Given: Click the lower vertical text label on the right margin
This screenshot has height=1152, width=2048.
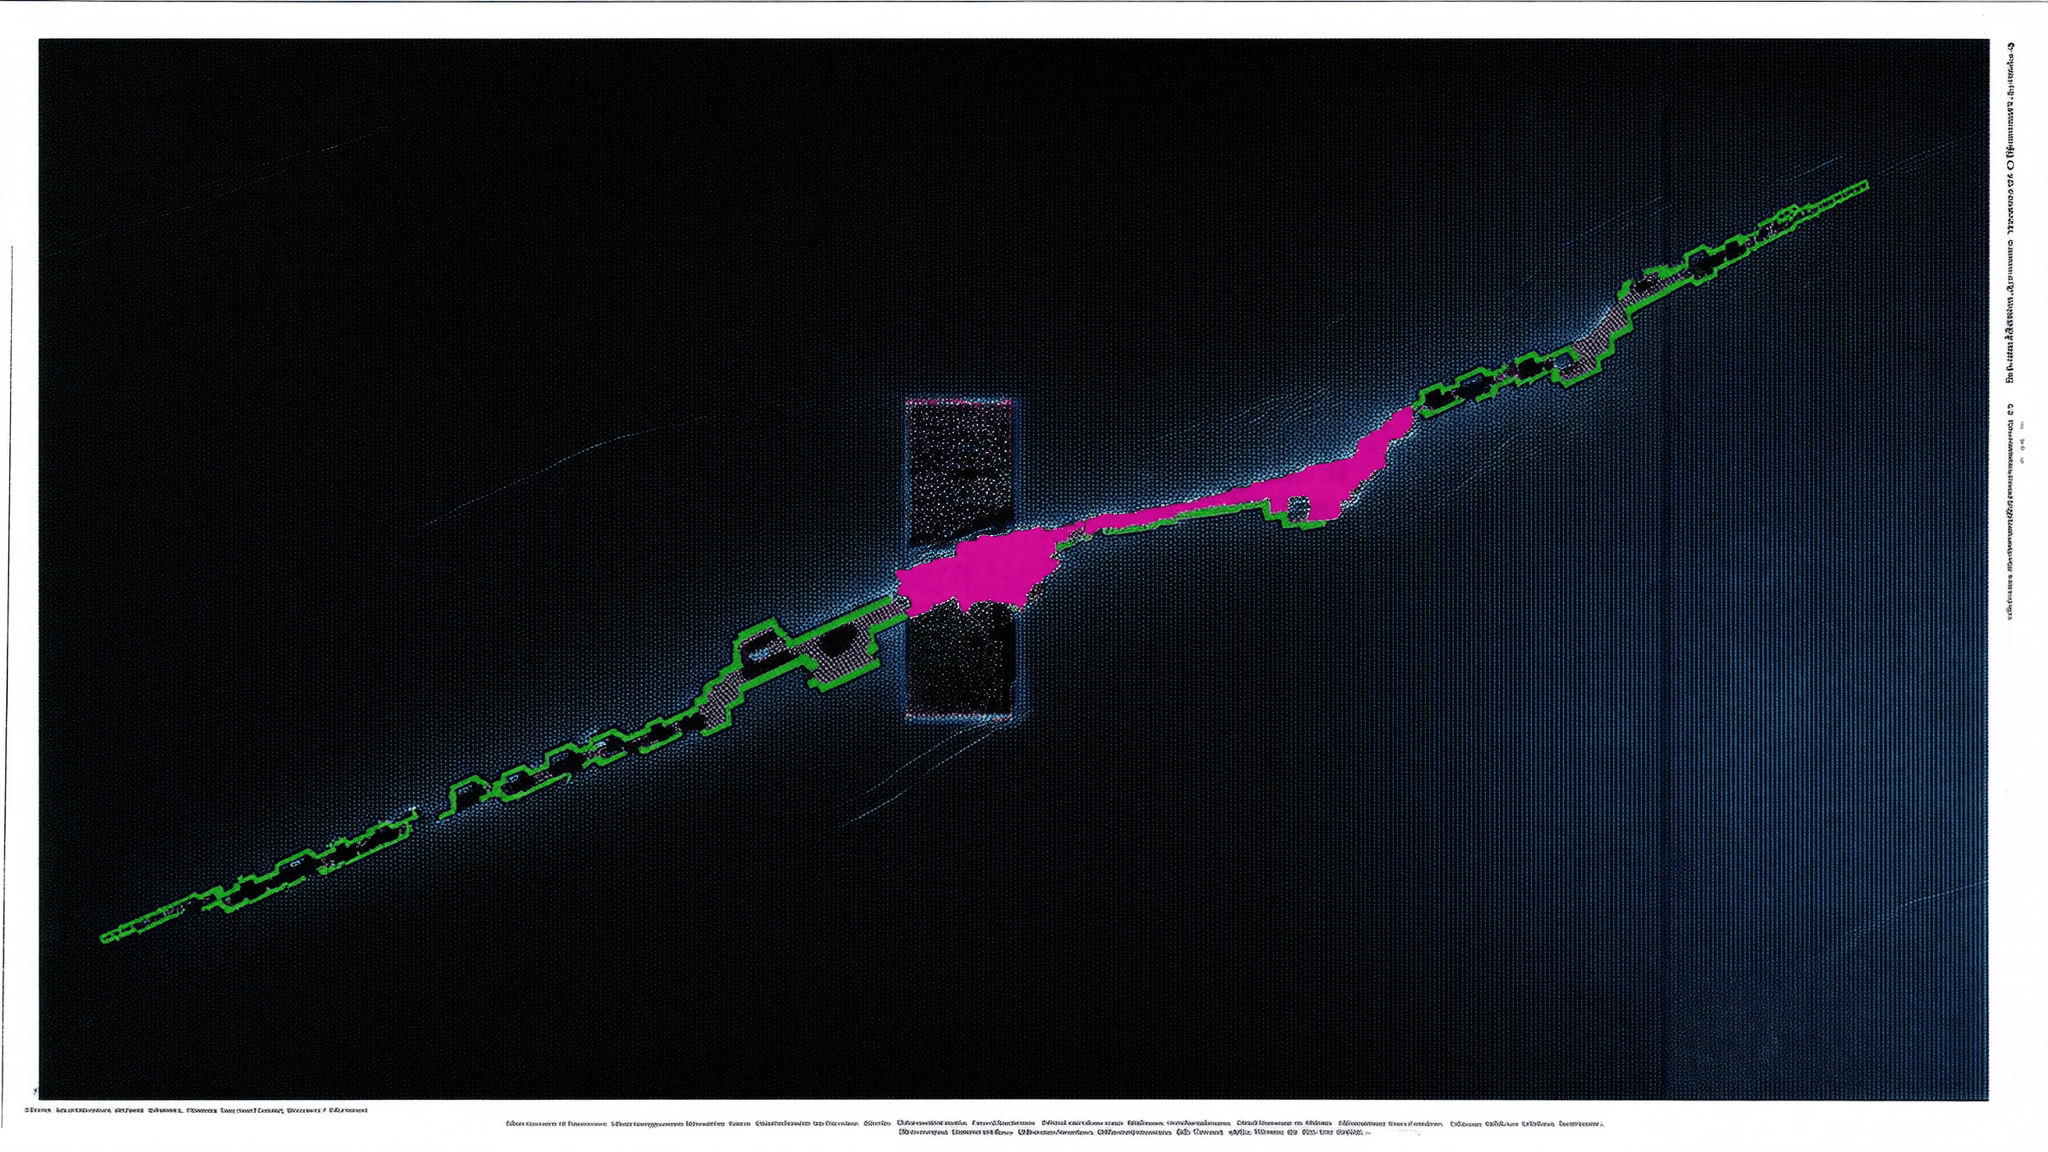Looking at the screenshot, I should coord(2009,520).
